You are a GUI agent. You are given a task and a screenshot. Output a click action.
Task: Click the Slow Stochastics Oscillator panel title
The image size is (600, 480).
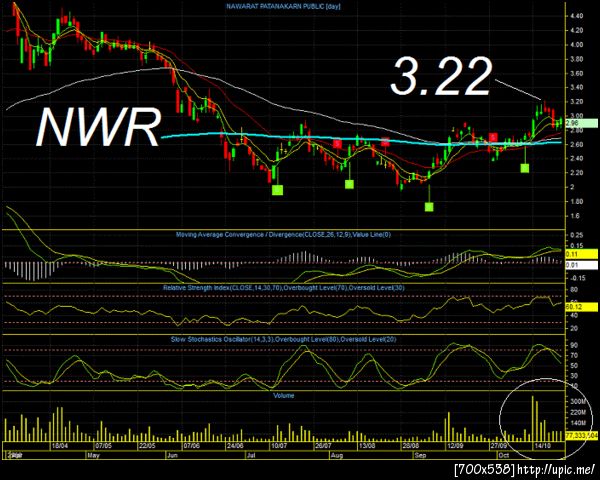tap(284, 339)
